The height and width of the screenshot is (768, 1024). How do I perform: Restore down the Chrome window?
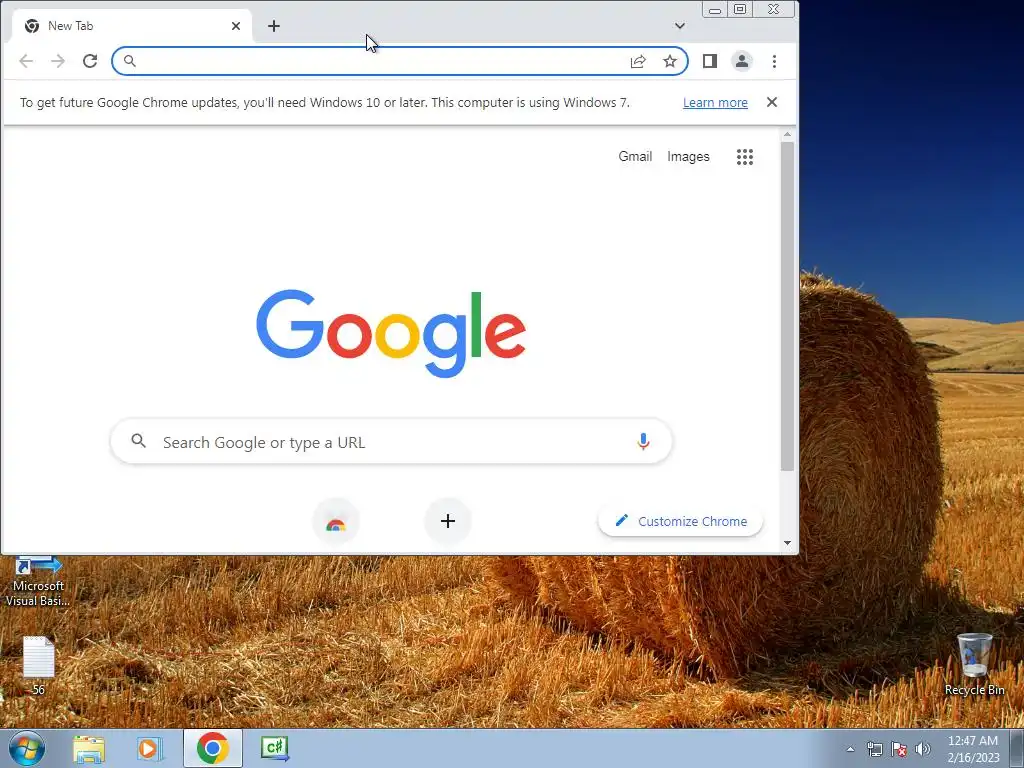[x=740, y=9]
